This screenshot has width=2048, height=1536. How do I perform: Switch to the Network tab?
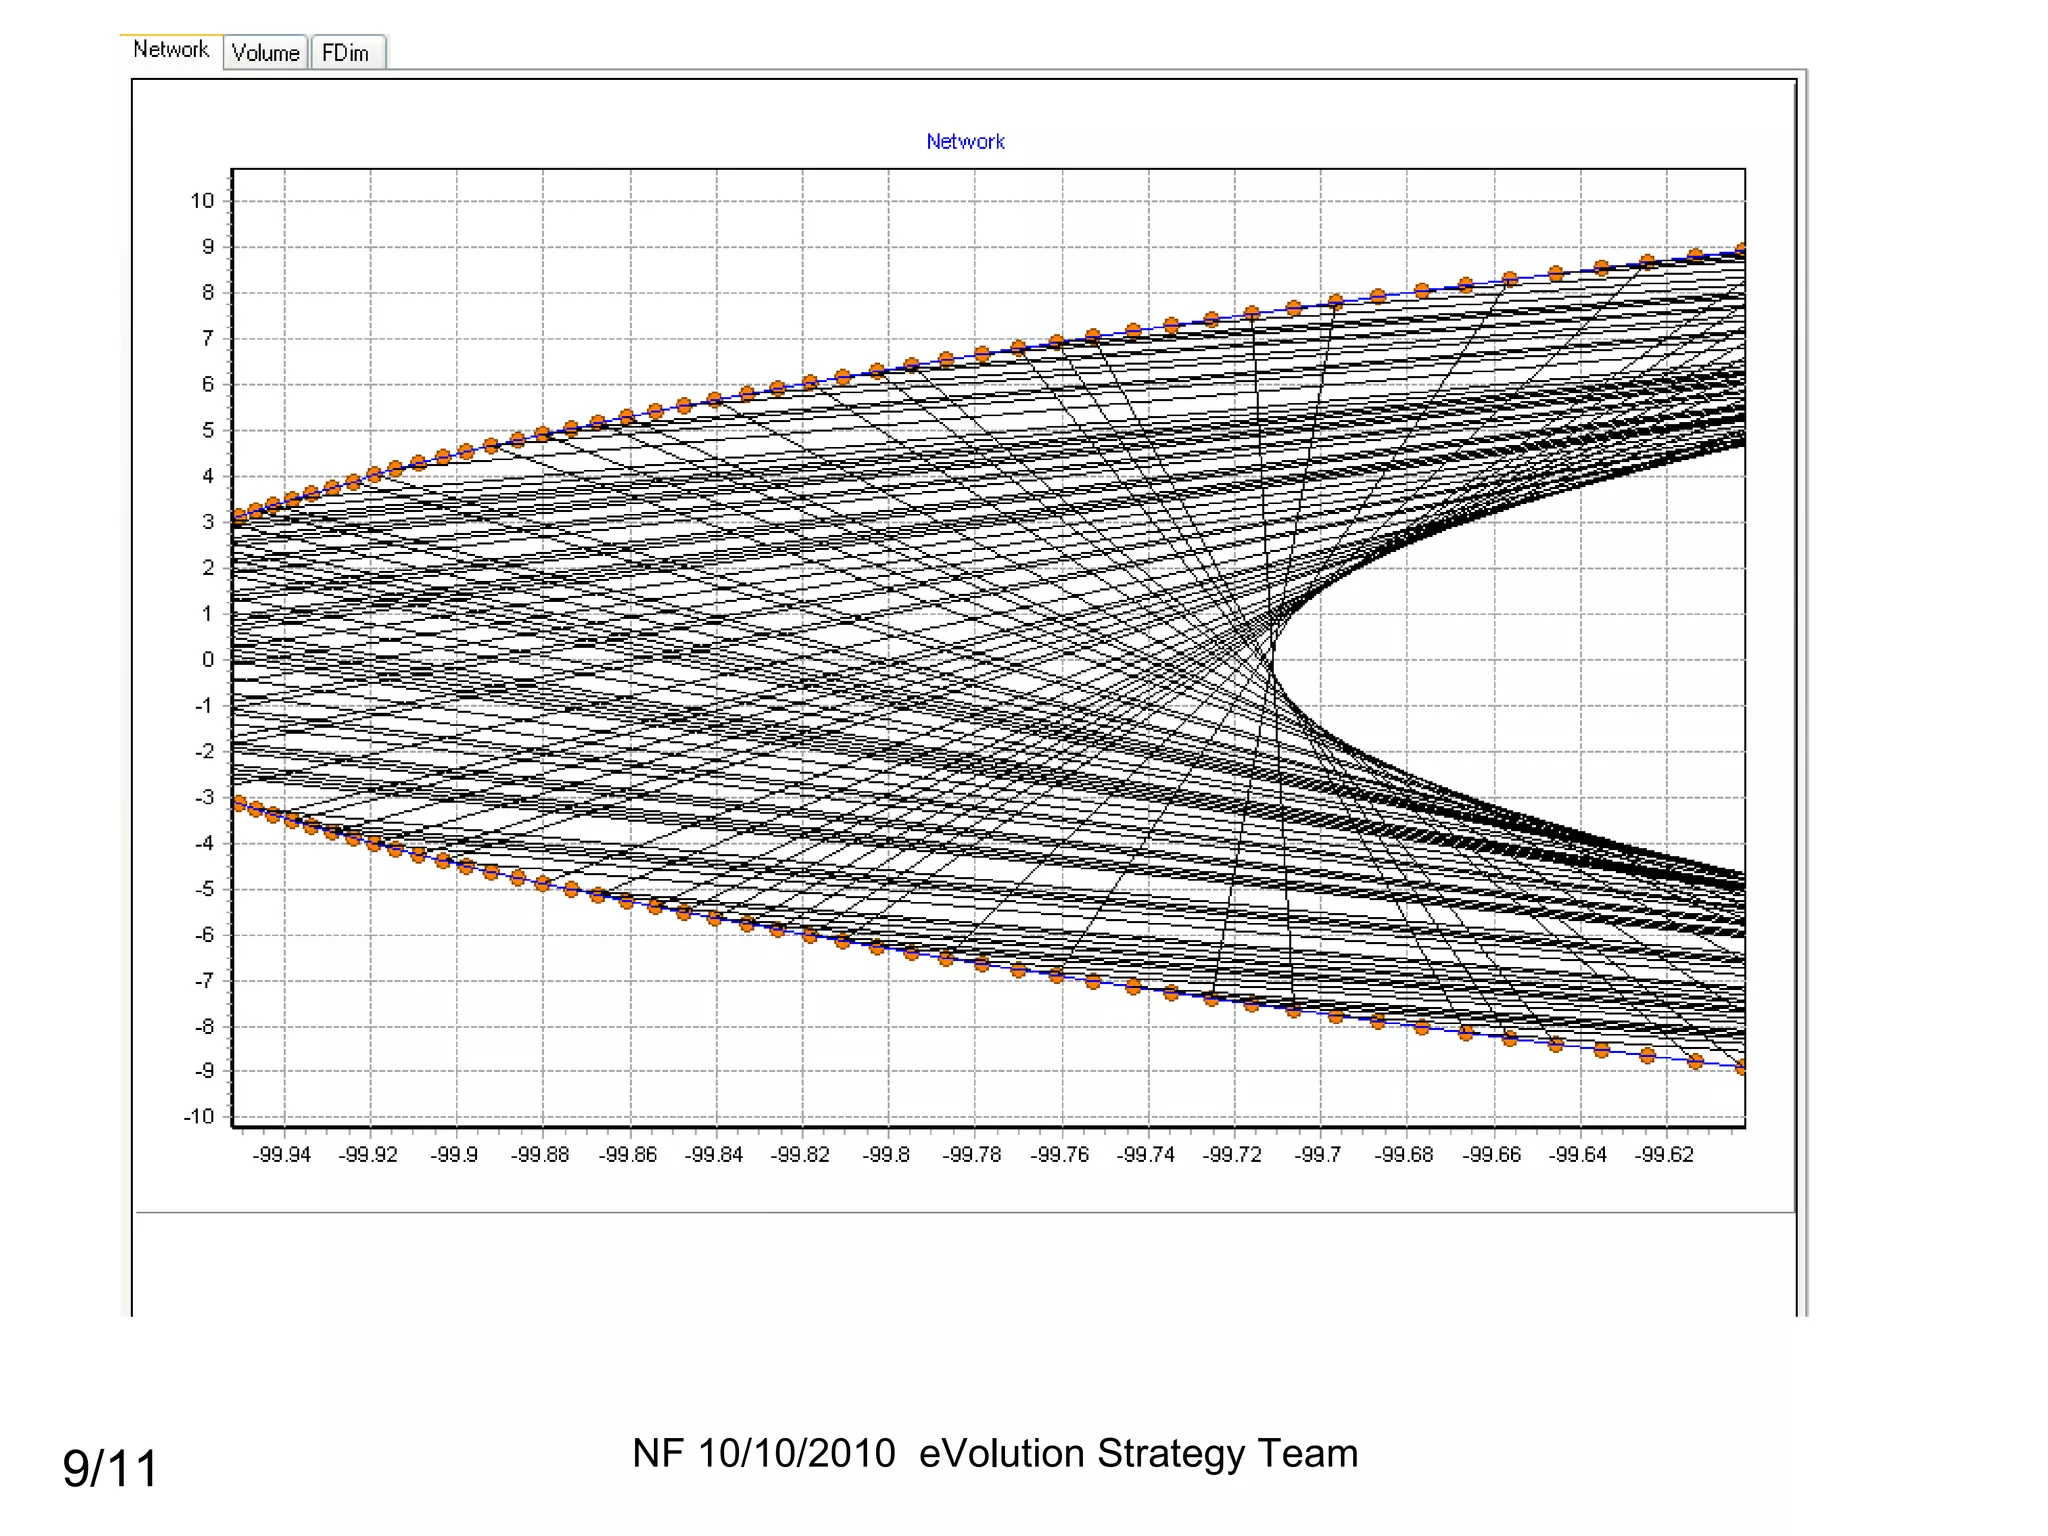click(171, 50)
